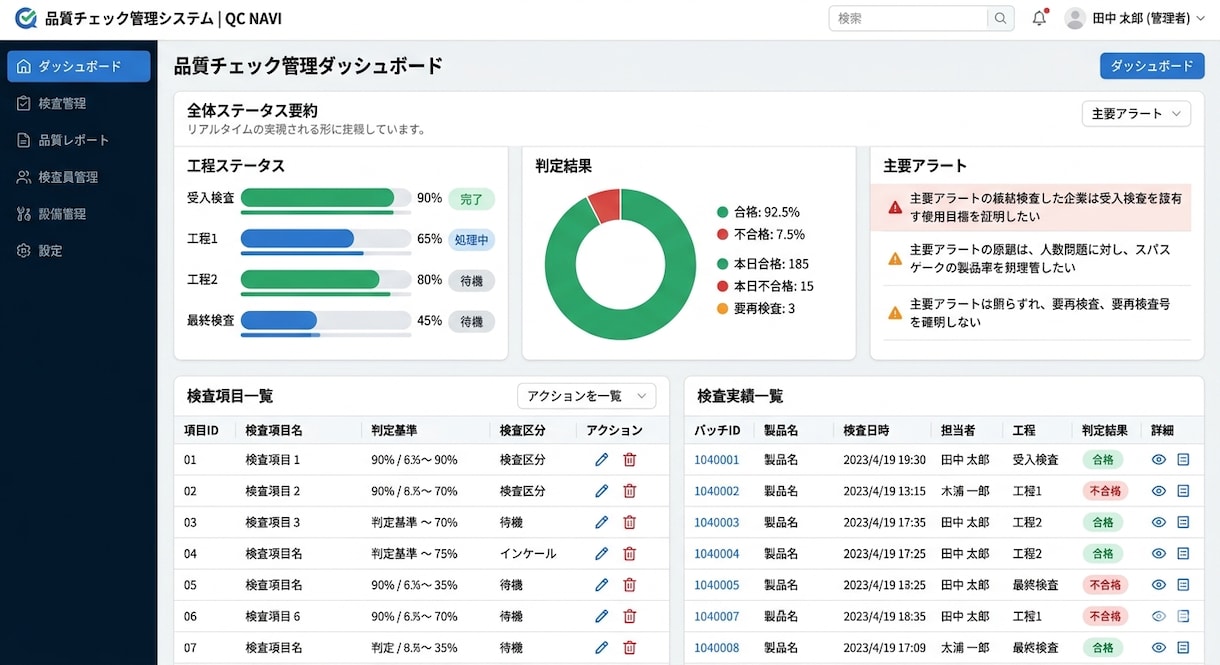Edit item 03 検査項目 3
The image size is (1220, 665).
click(601, 522)
